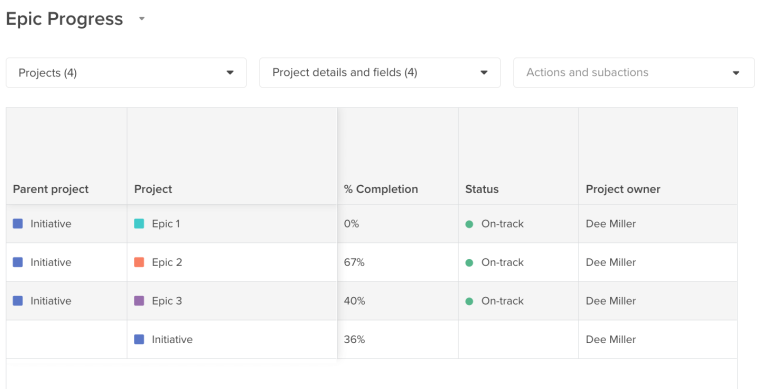Open the Epic 1 project

pos(166,224)
